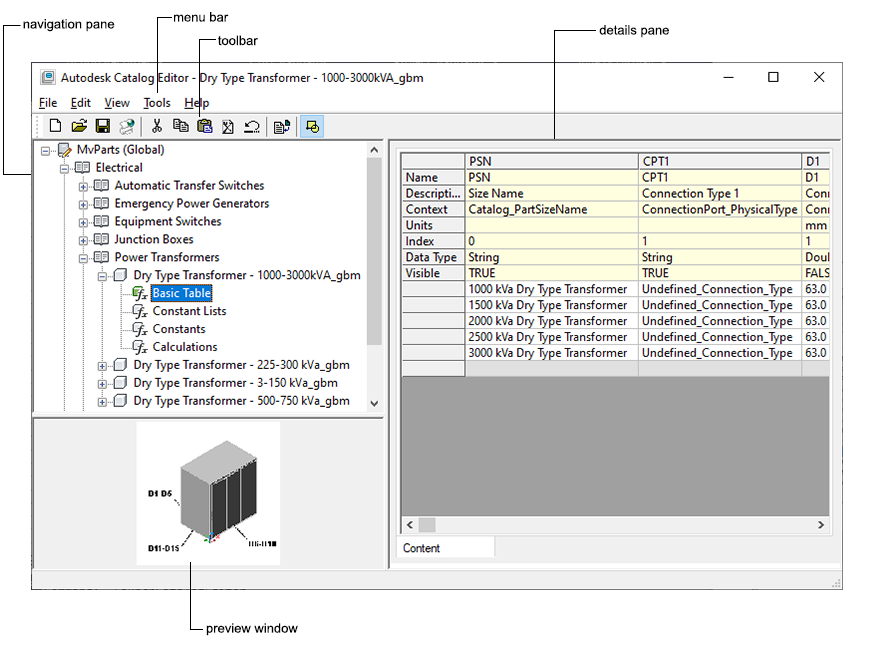Click the 'Catalog_PartSizeName' cell
875x647 pixels.
pyautogui.click(x=551, y=209)
